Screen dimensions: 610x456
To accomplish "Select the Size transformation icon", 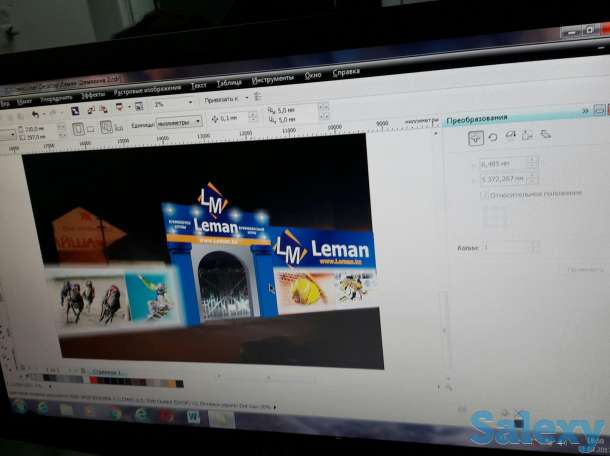I will click(528, 134).
